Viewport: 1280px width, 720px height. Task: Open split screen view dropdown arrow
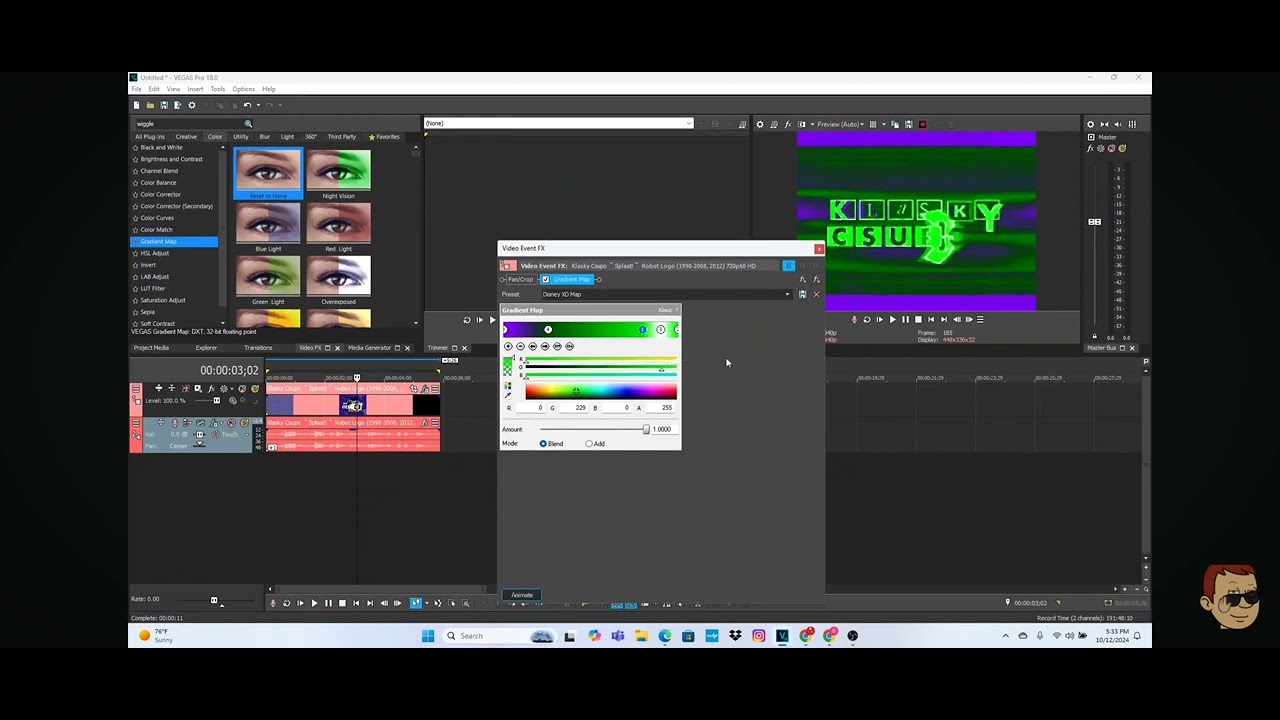point(810,124)
